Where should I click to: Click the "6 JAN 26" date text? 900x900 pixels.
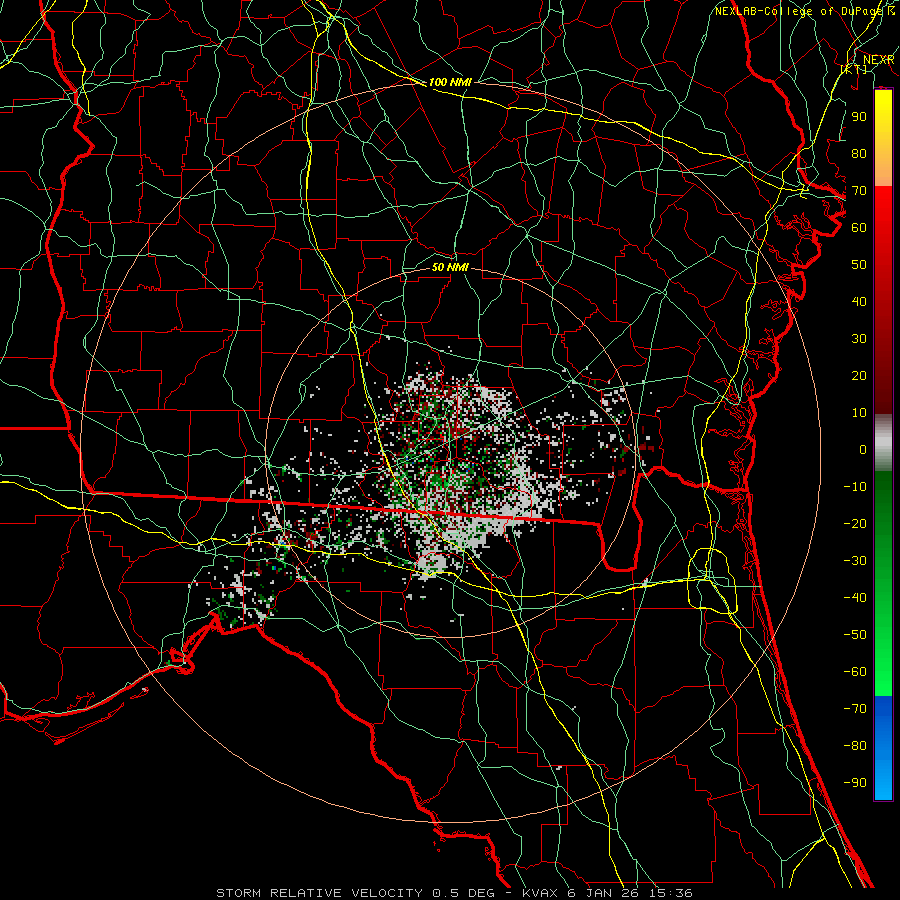(604, 893)
